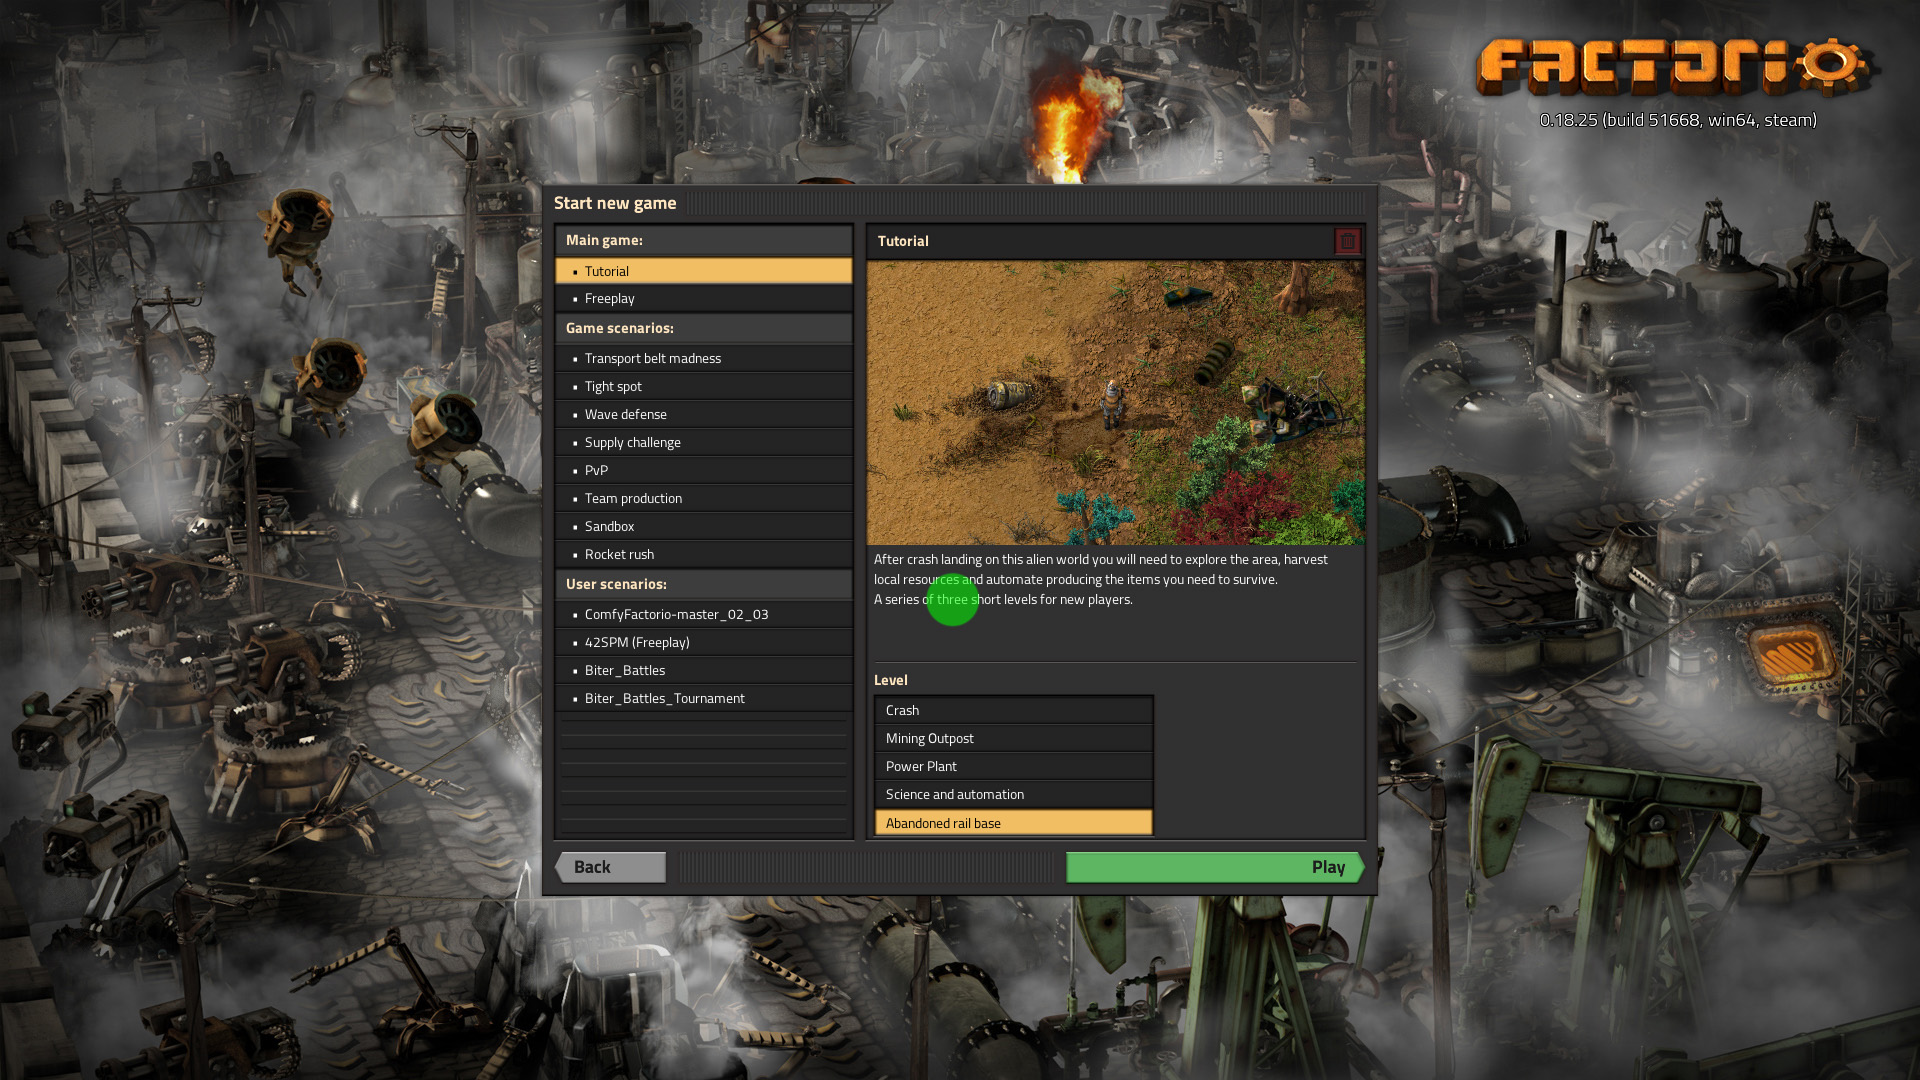Image resolution: width=1920 pixels, height=1080 pixels.
Task: Select the PvP scenario
Action: click(704, 470)
